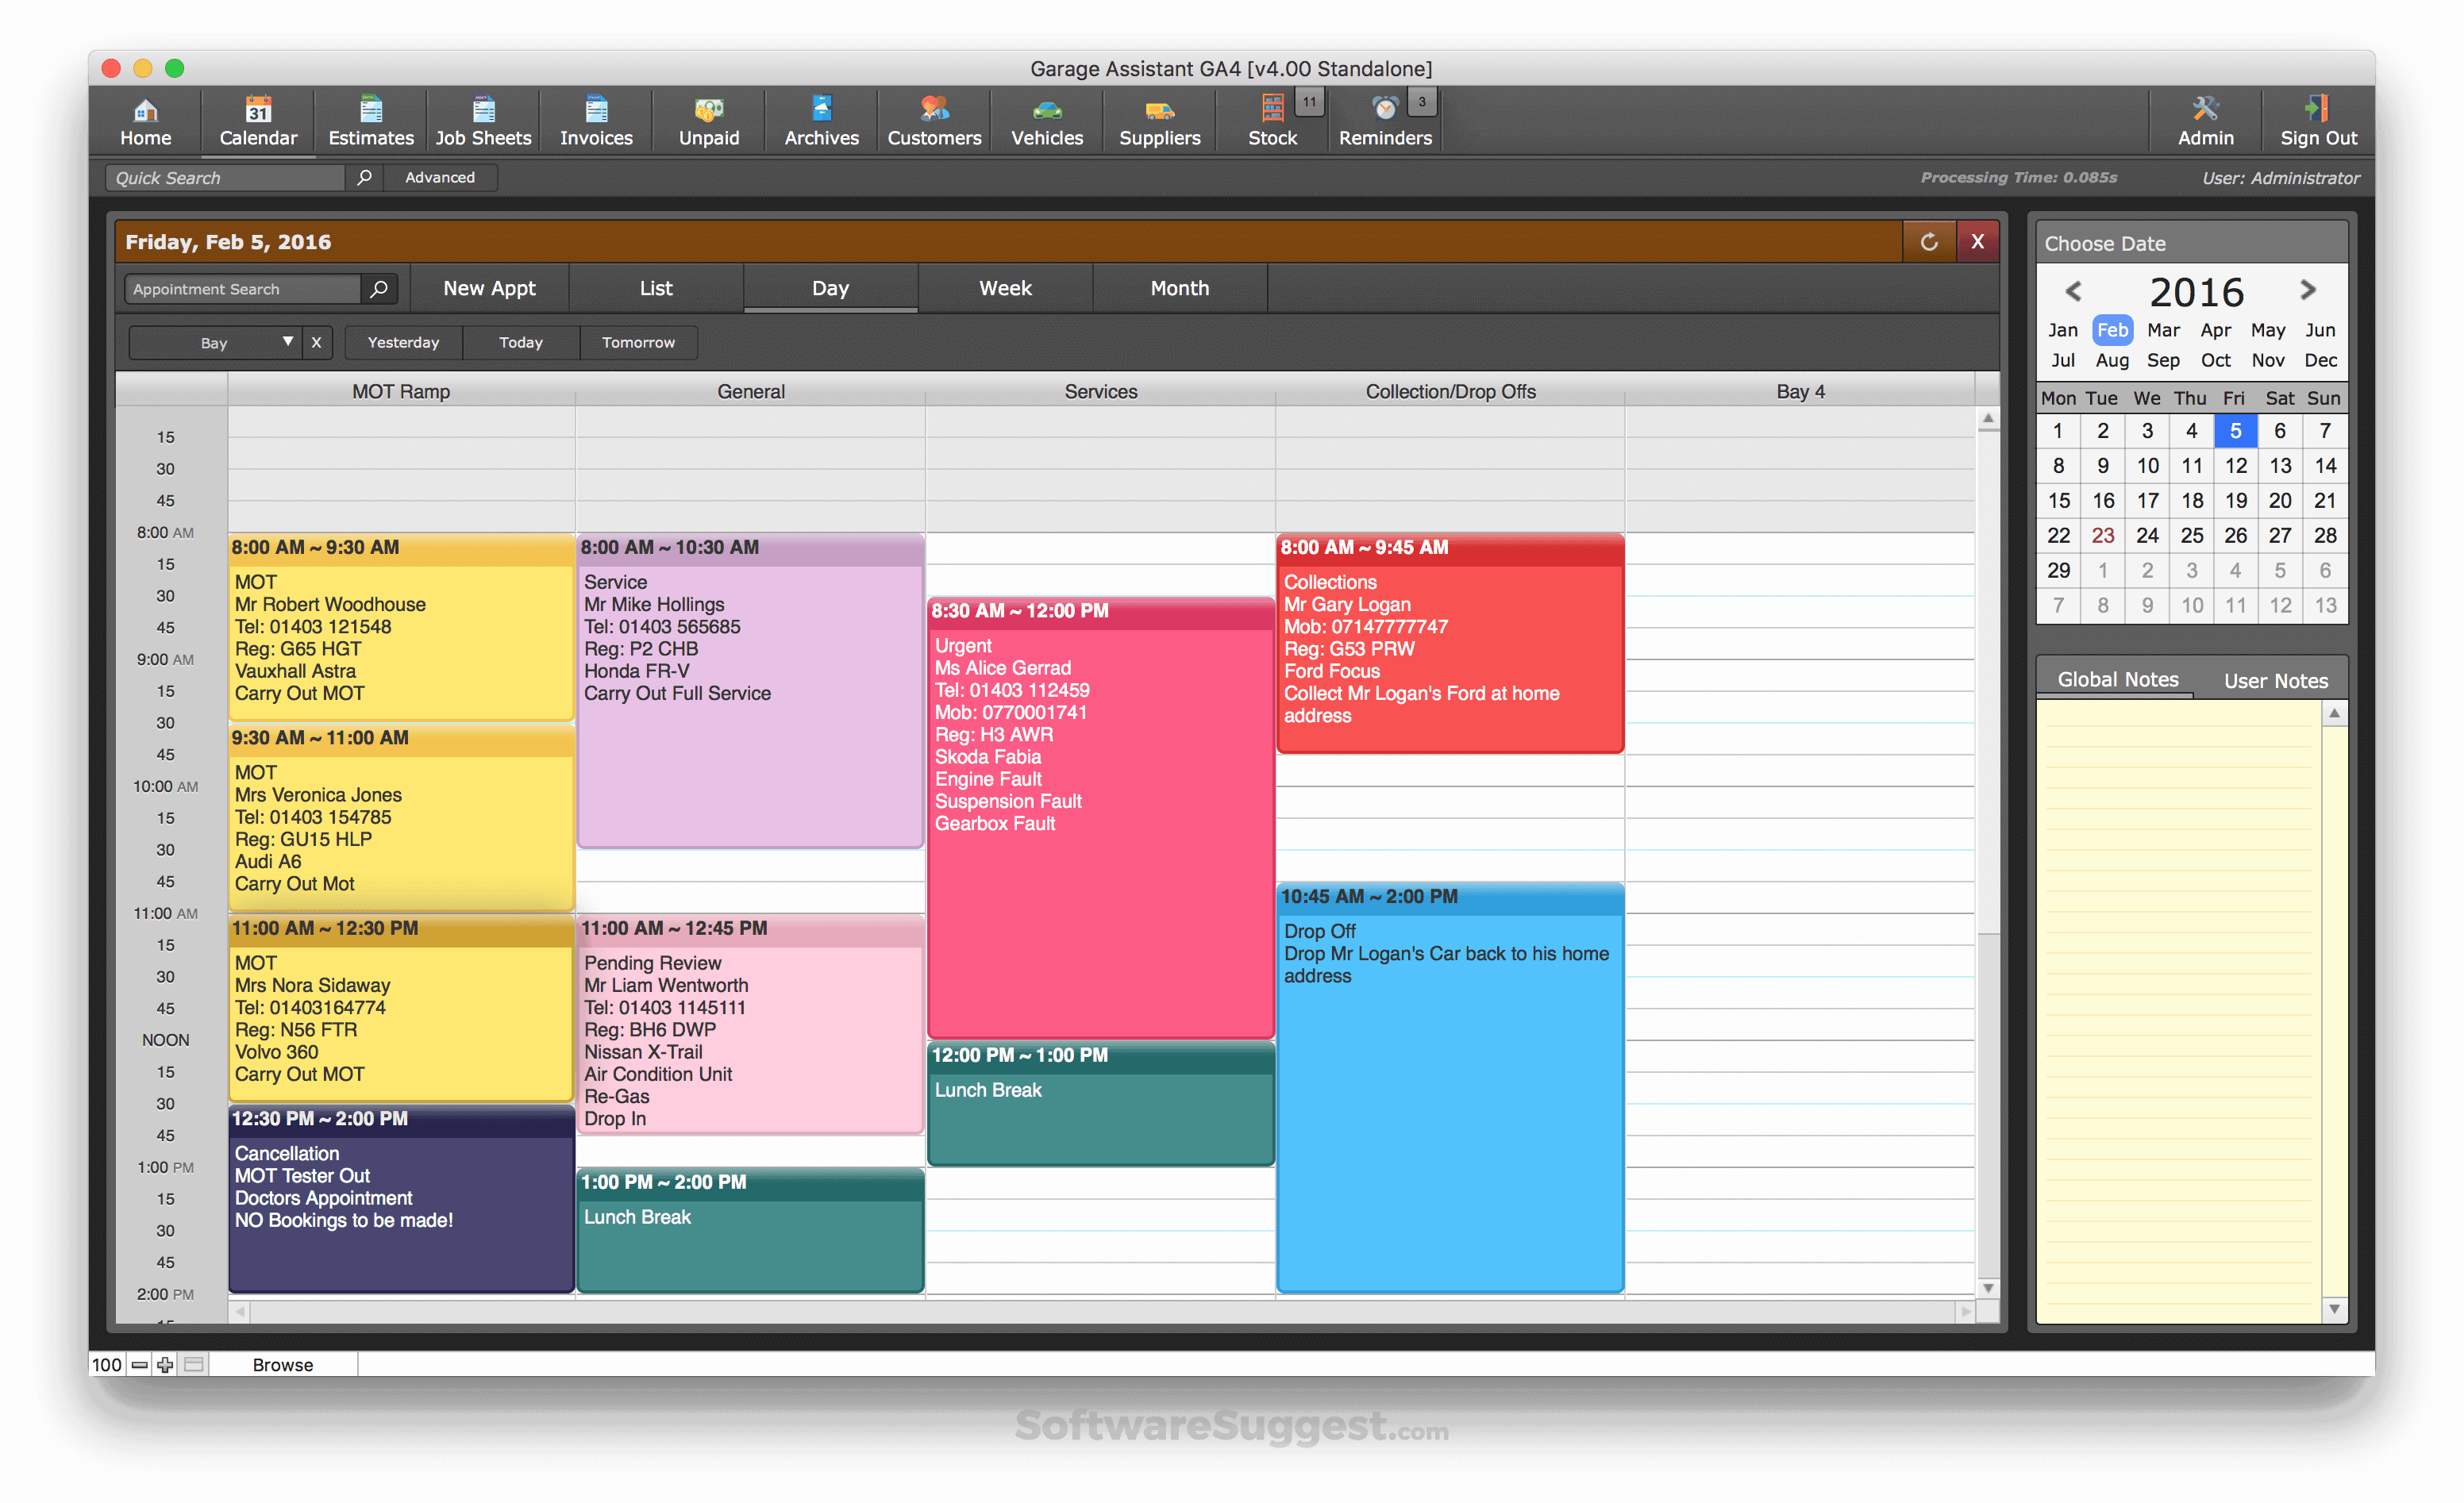The height and width of the screenshot is (1503, 2464).
Task: Open the Invoices section
Action: [596, 120]
